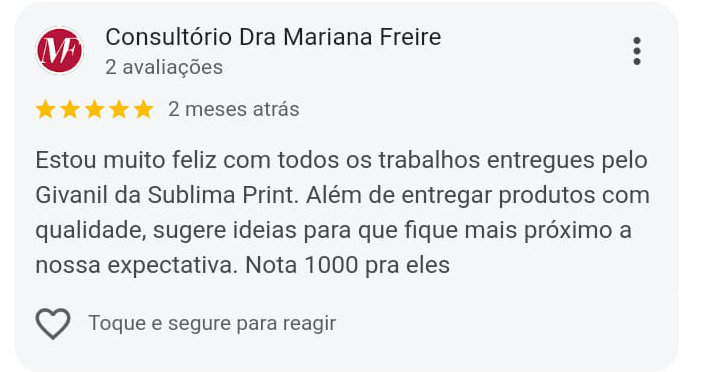This screenshot has height=372, width=706.
Task: Click the word 'expectativa' in the review
Action: pos(172,266)
